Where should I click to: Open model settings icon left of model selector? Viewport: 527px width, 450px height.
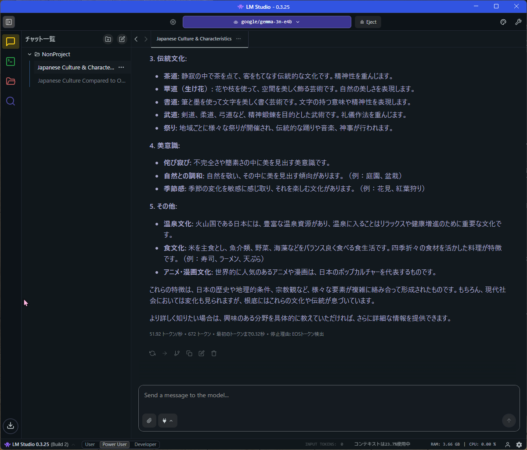click(173, 22)
